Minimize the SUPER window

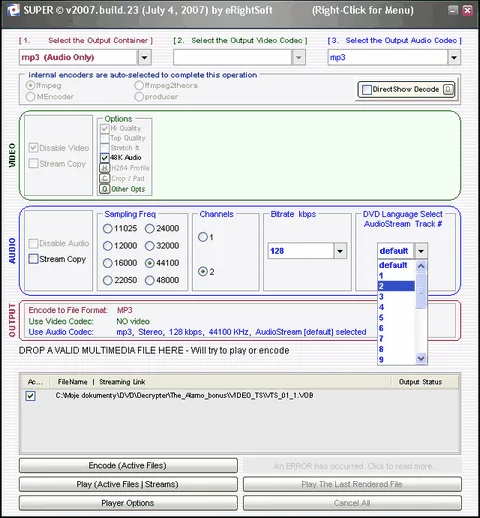tap(453, 10)
